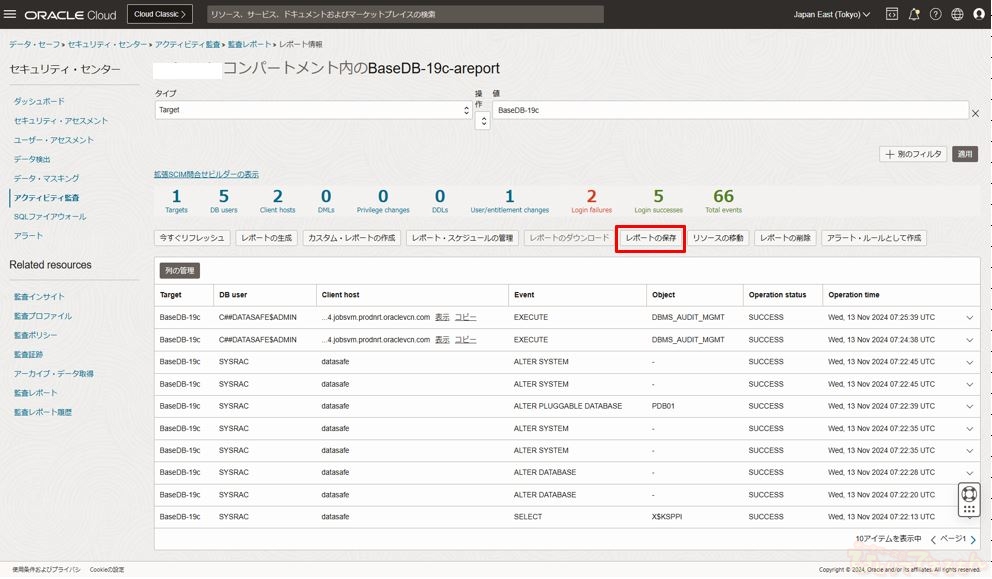Click the 列の管理 button
This screenshot has height=579, width=992.
pos(180,271)
